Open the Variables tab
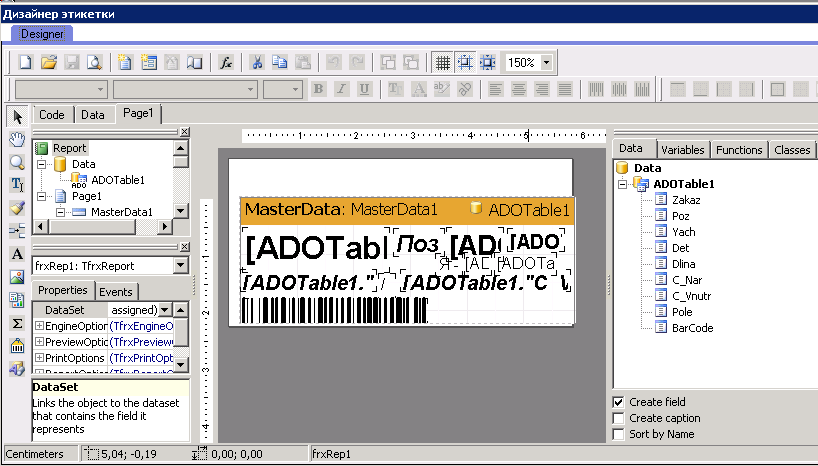 click(682, 150)
